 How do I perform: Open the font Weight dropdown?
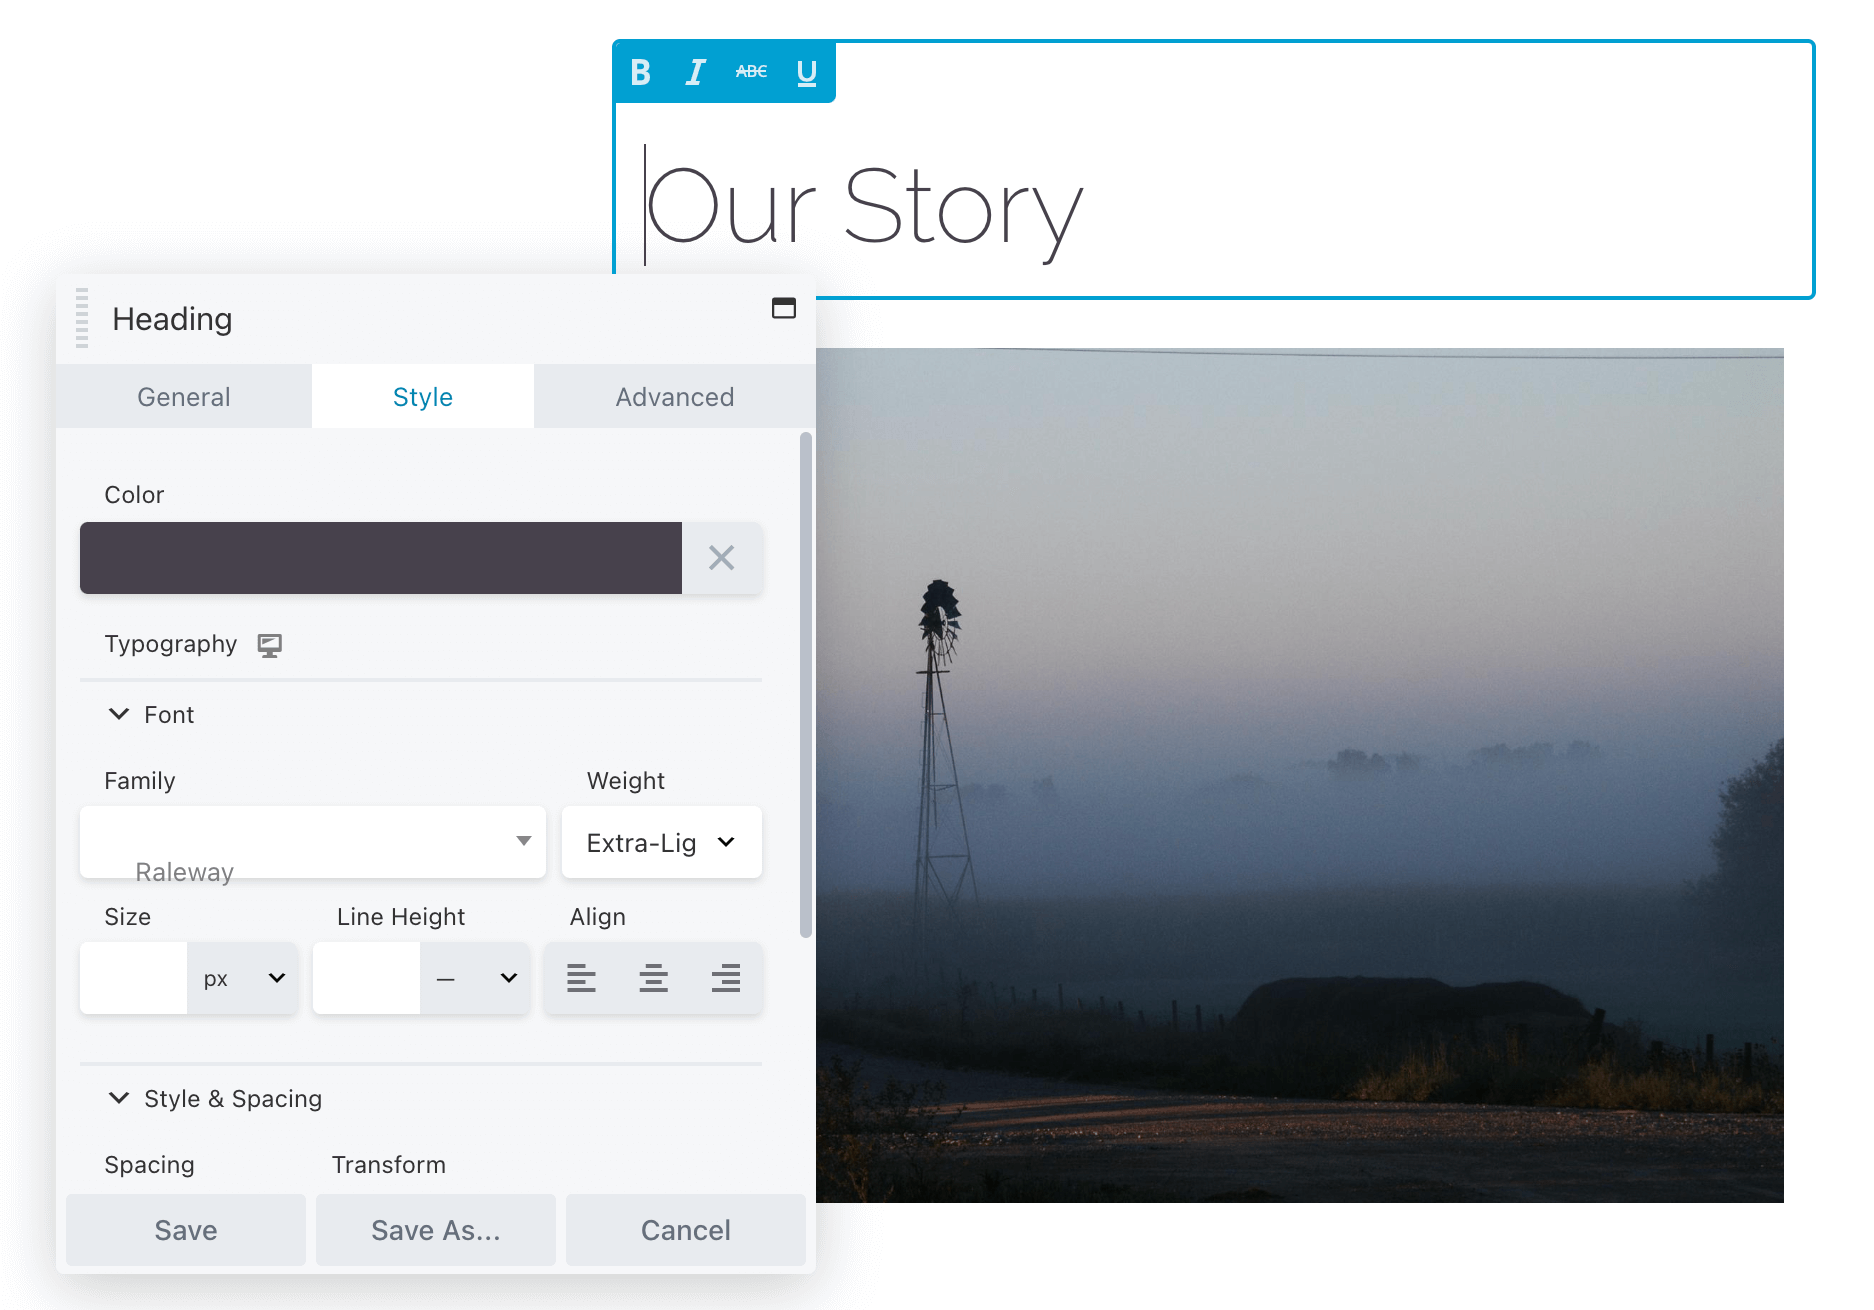(x=661, y=842)
